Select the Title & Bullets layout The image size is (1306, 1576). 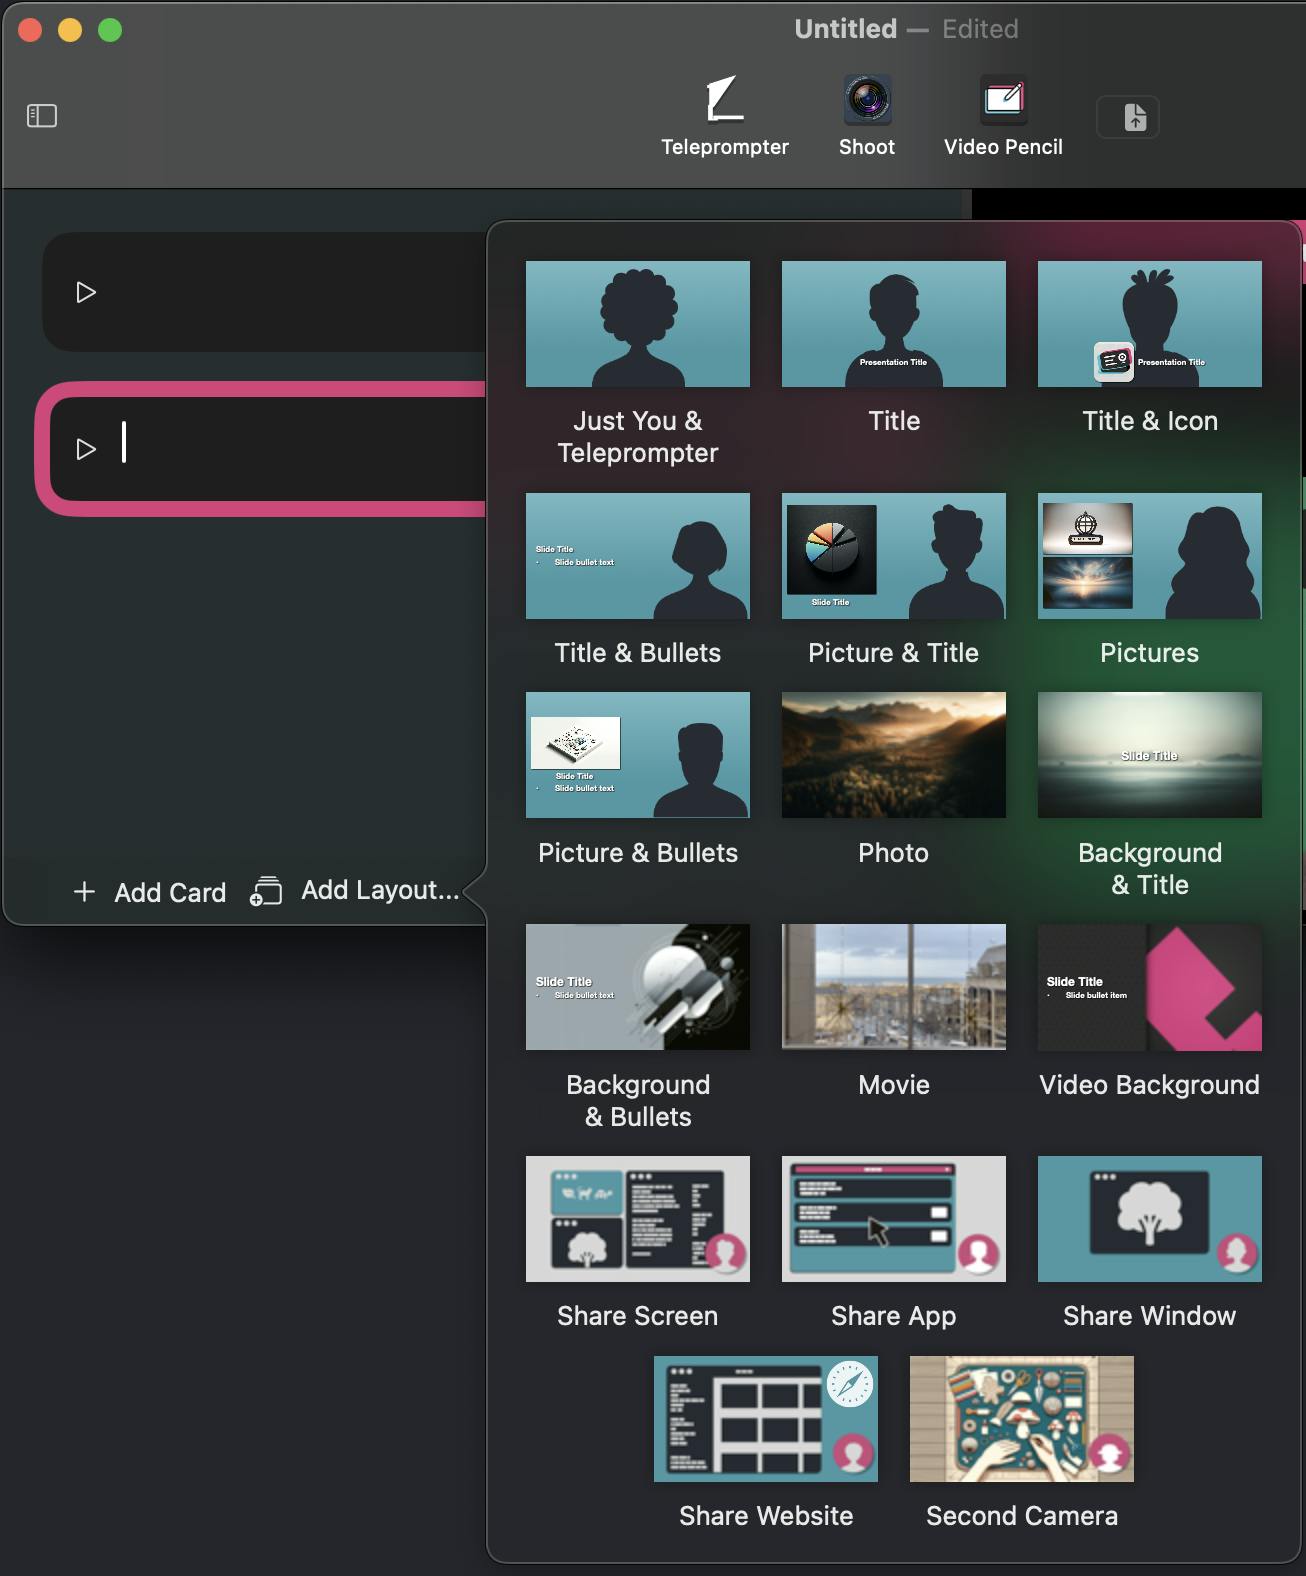638,580
